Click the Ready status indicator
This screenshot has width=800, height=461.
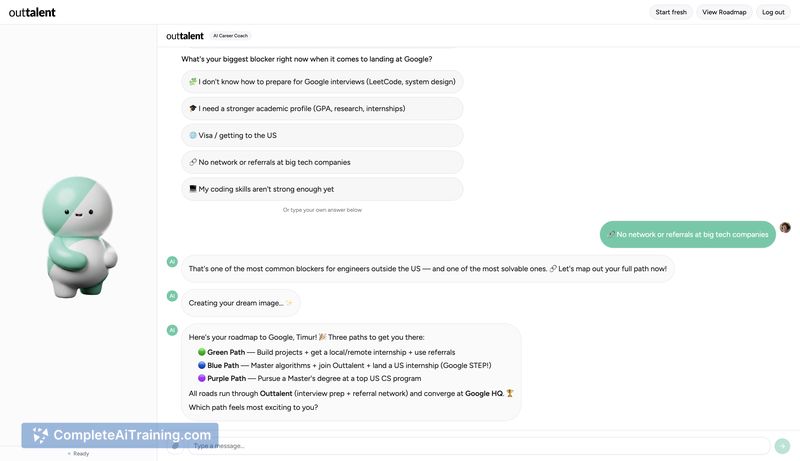coord(80,454)
